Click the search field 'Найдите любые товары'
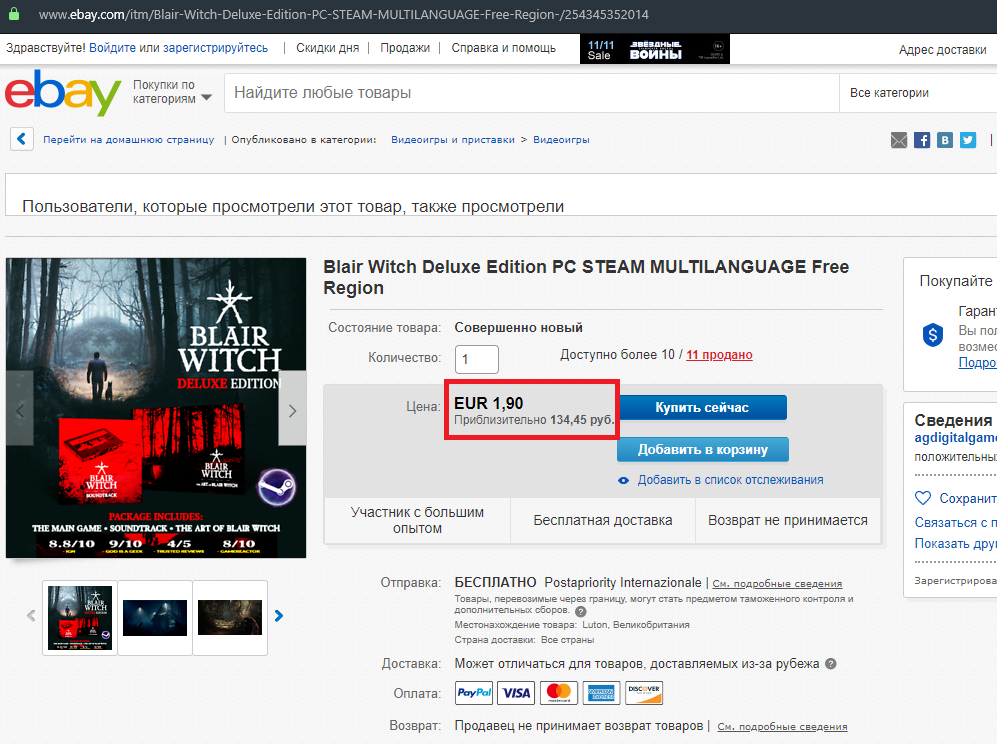The width and height of the screenshot is (997, 744). point(532,93)
